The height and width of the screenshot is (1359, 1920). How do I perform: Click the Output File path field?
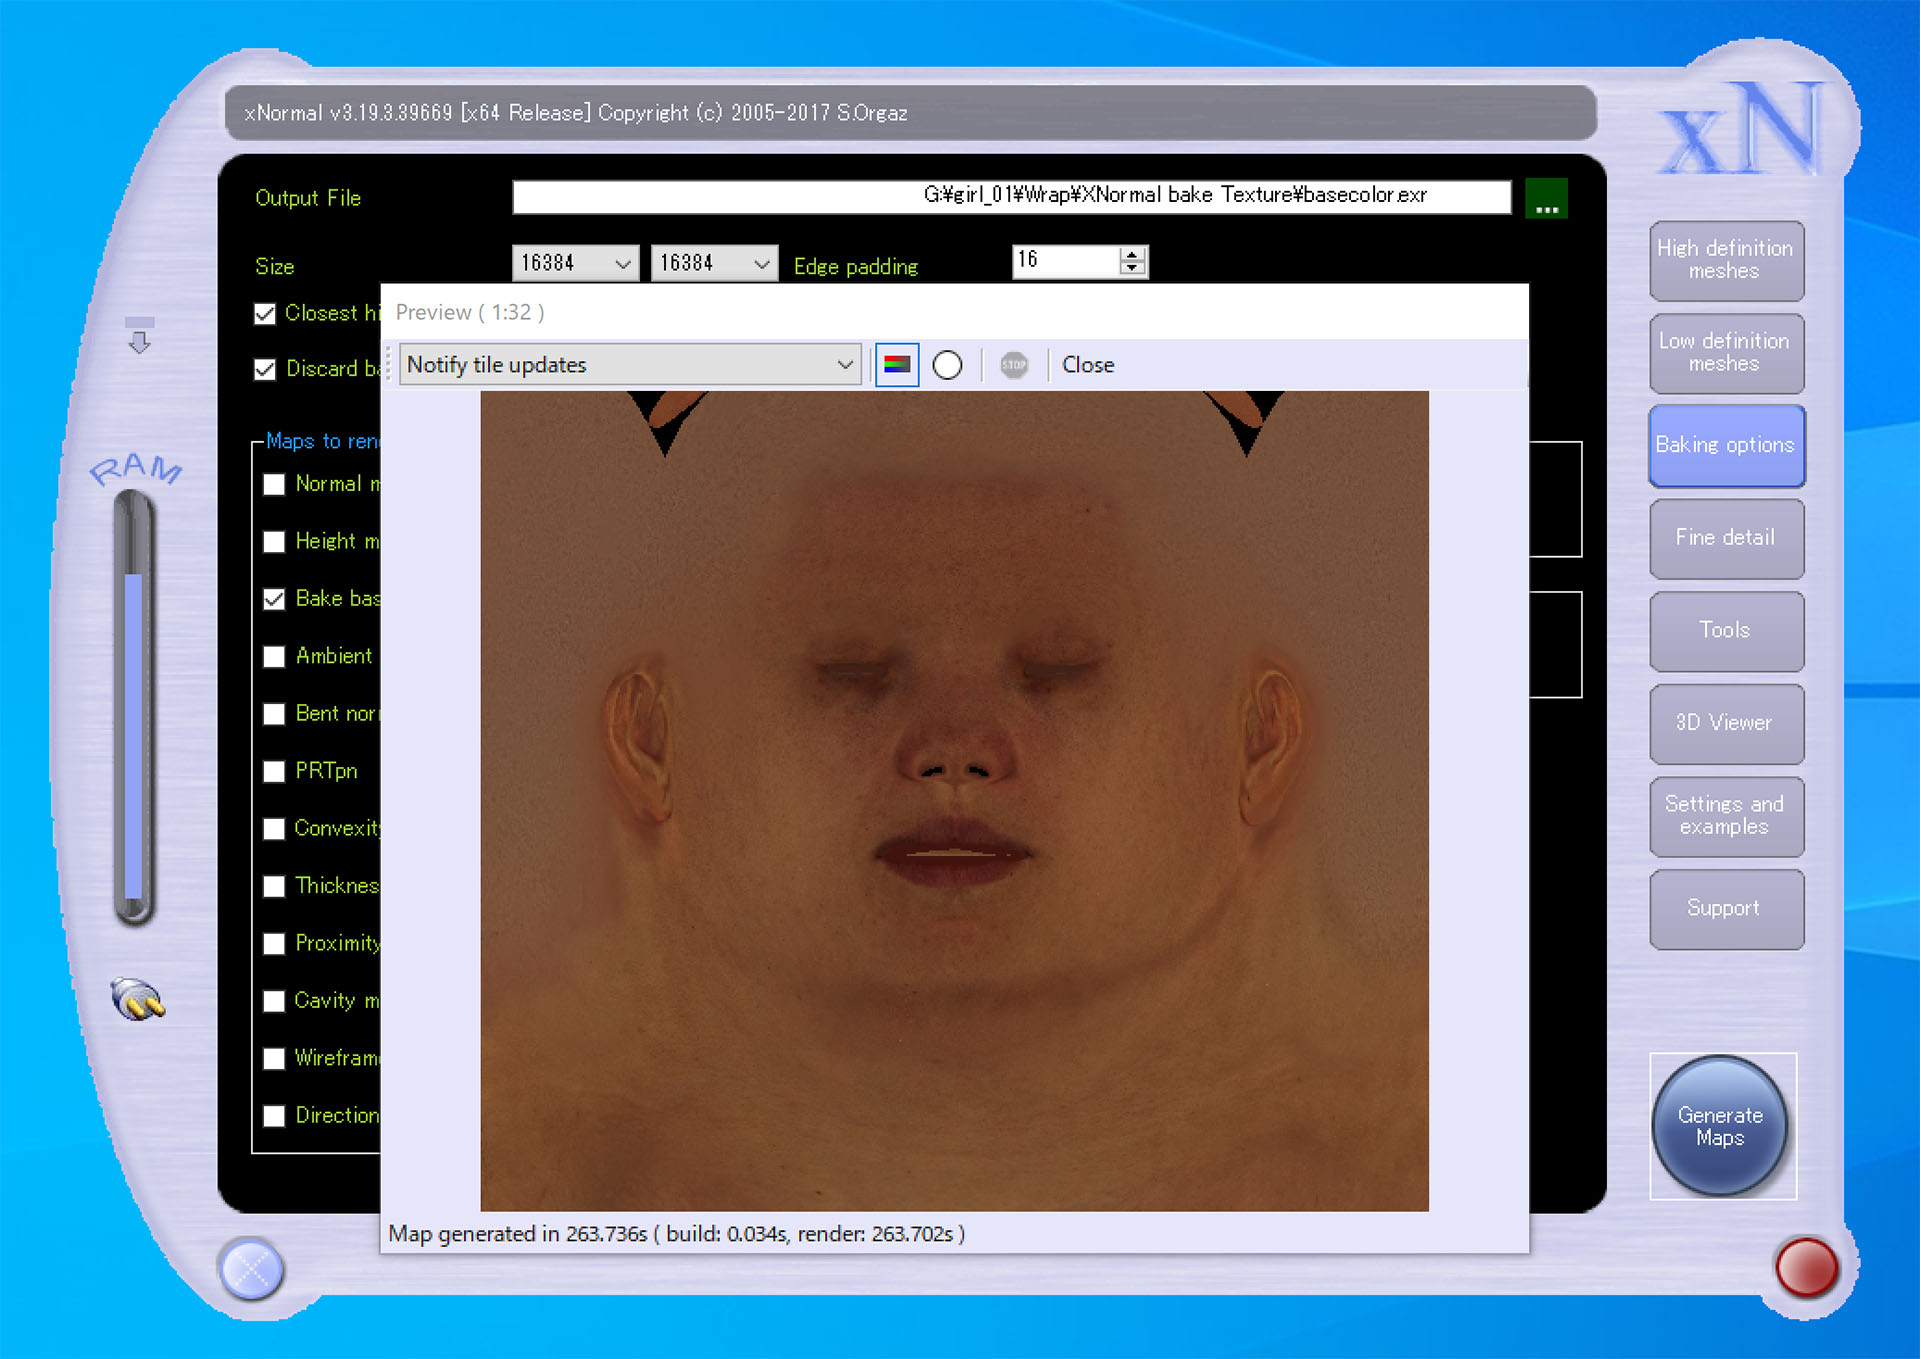[x=1011, y=197]
